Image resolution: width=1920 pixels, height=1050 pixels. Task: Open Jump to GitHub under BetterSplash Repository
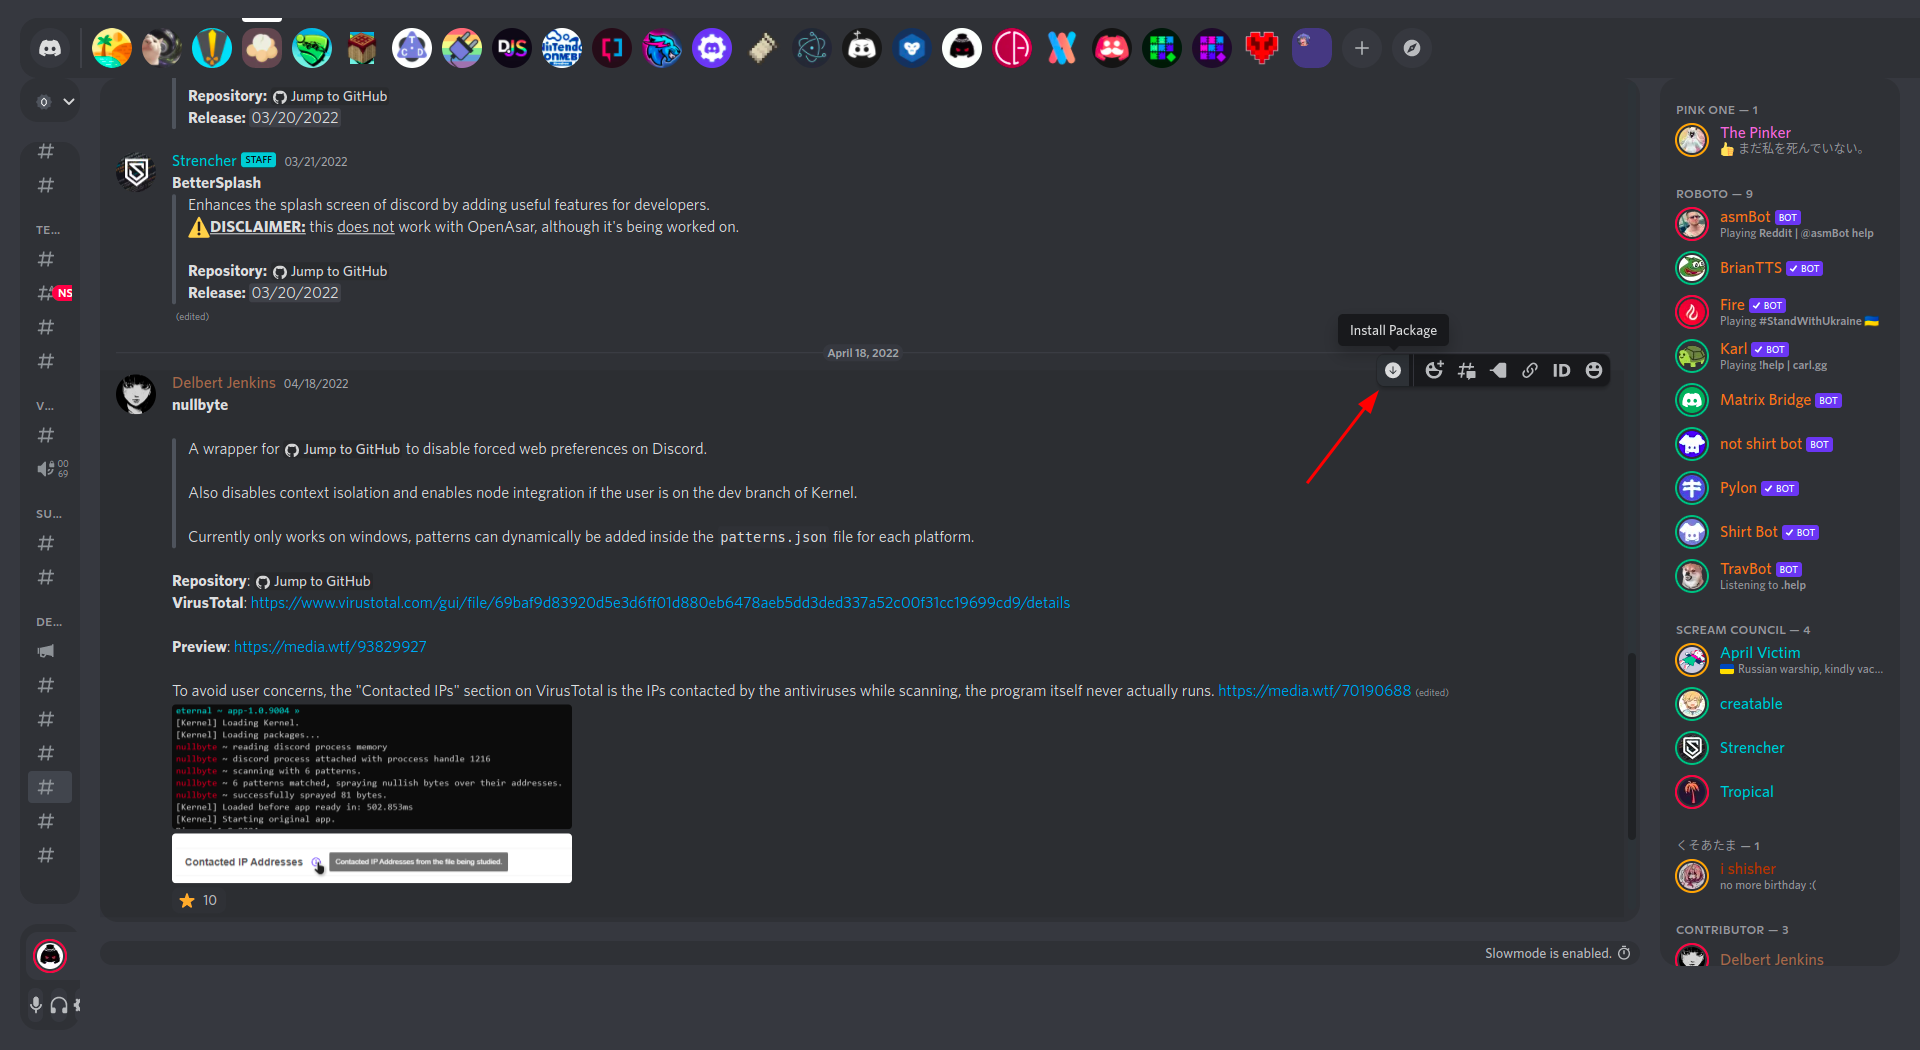(x=330, y=271)
